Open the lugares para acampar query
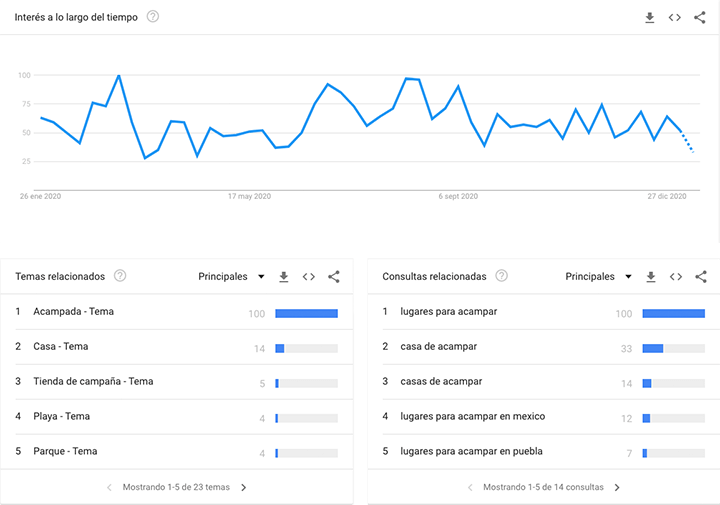Image resolution: width=720 pixels, height=505 pixels. 449,311
